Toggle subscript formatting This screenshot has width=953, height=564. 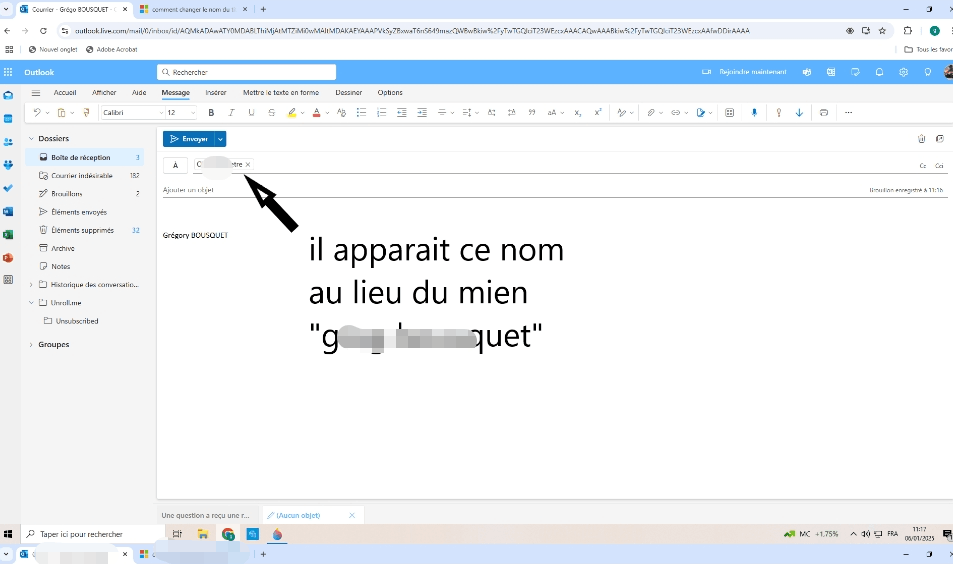click(577, 112)
